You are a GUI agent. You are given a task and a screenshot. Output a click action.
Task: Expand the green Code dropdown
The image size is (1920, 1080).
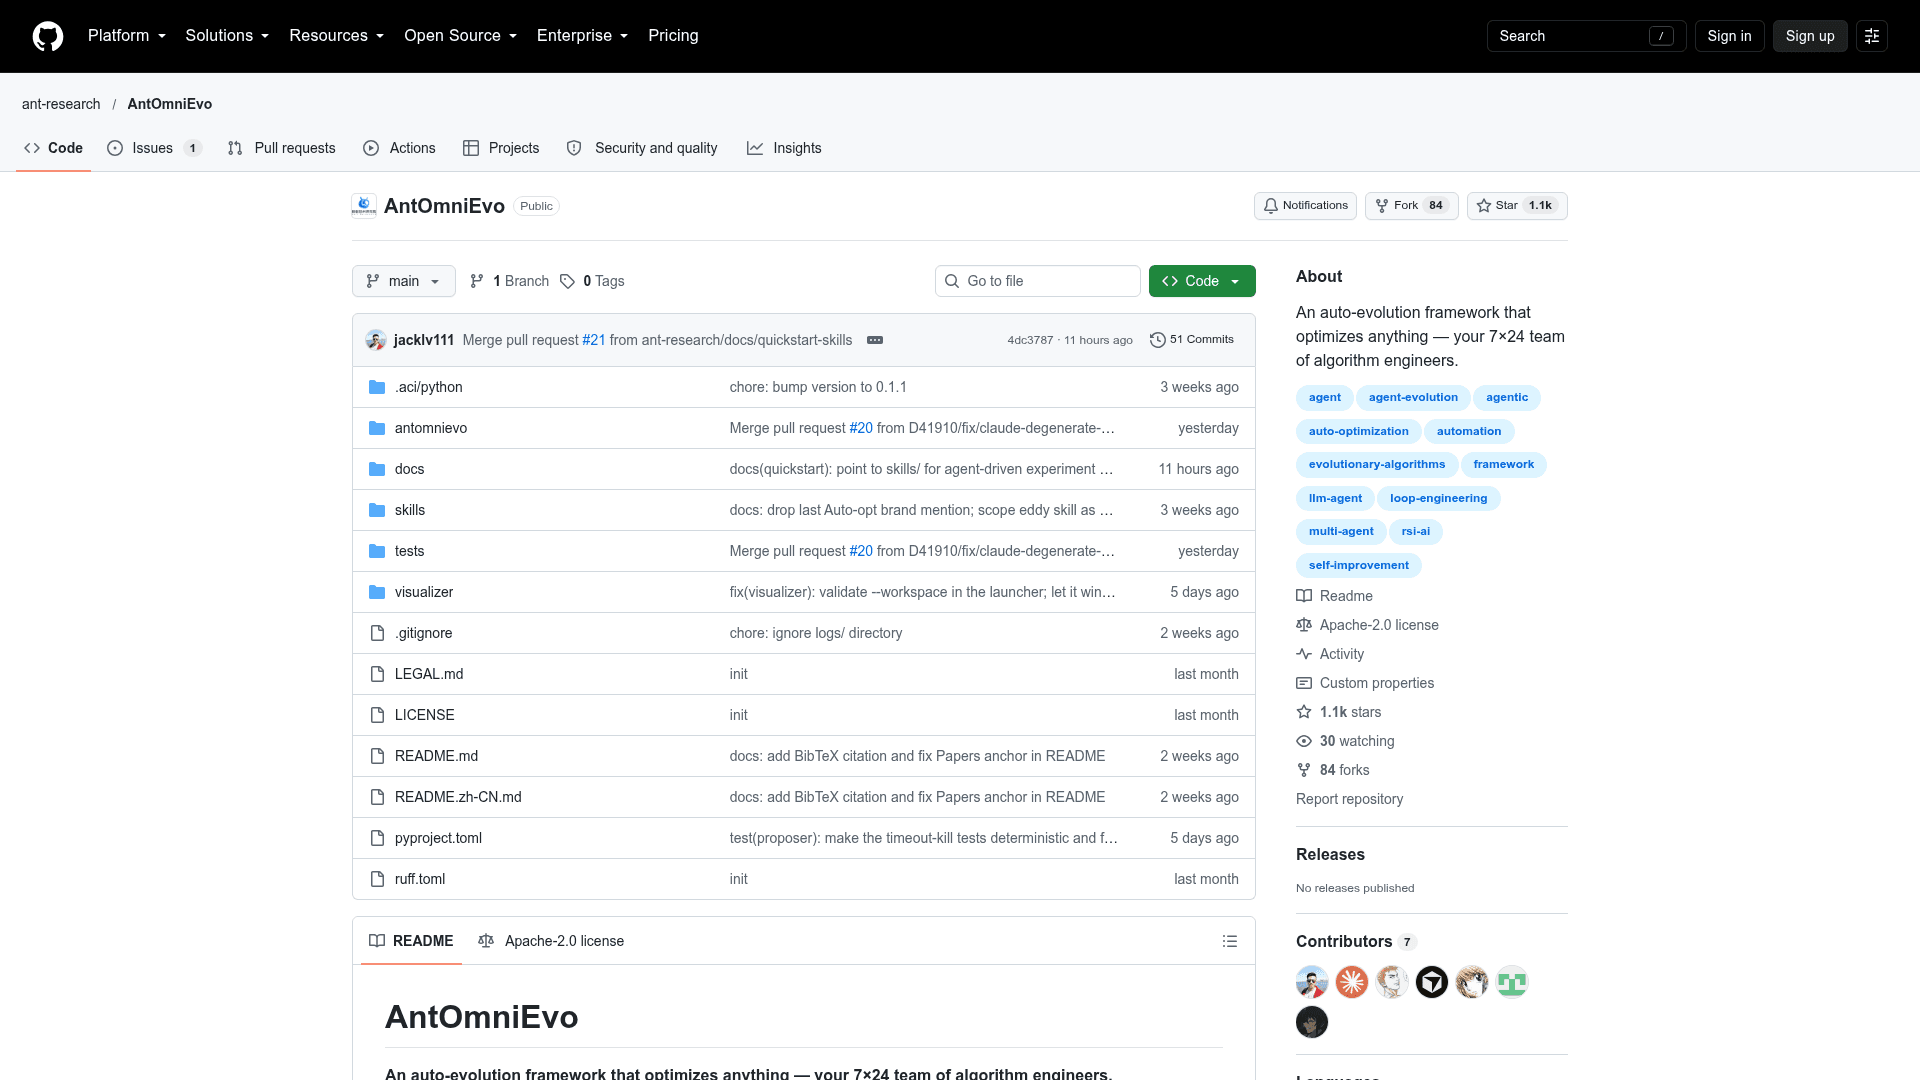tap(1202, 281)
